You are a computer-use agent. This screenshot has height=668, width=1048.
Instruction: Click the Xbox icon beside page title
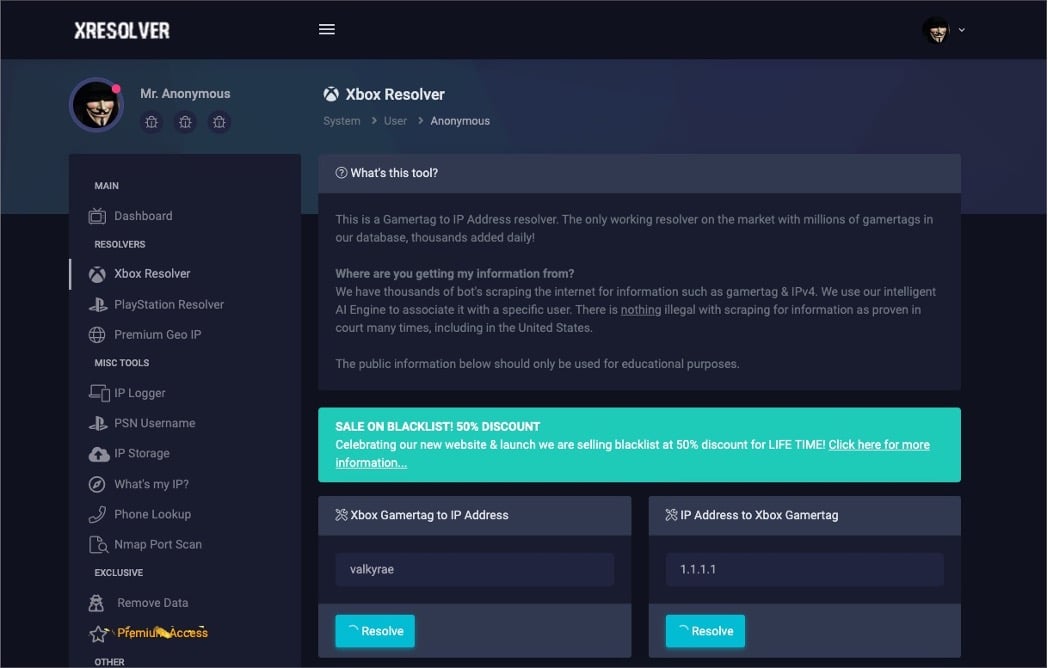[x=331, y=94]
